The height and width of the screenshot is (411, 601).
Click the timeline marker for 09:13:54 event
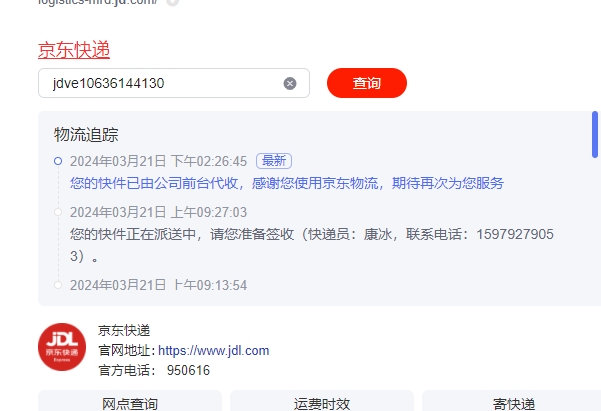pos(58,285)
